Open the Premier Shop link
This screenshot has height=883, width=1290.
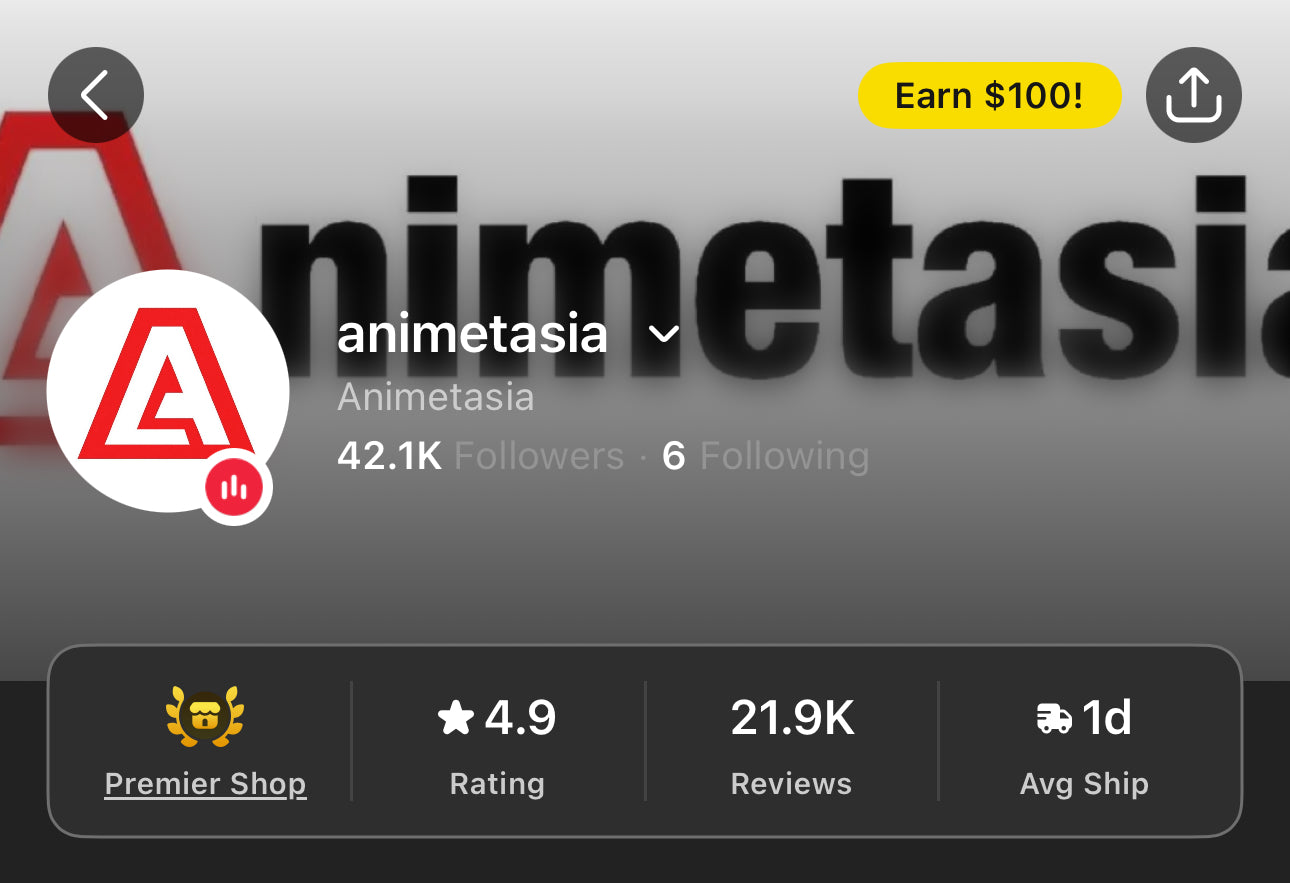click(205, 784)
